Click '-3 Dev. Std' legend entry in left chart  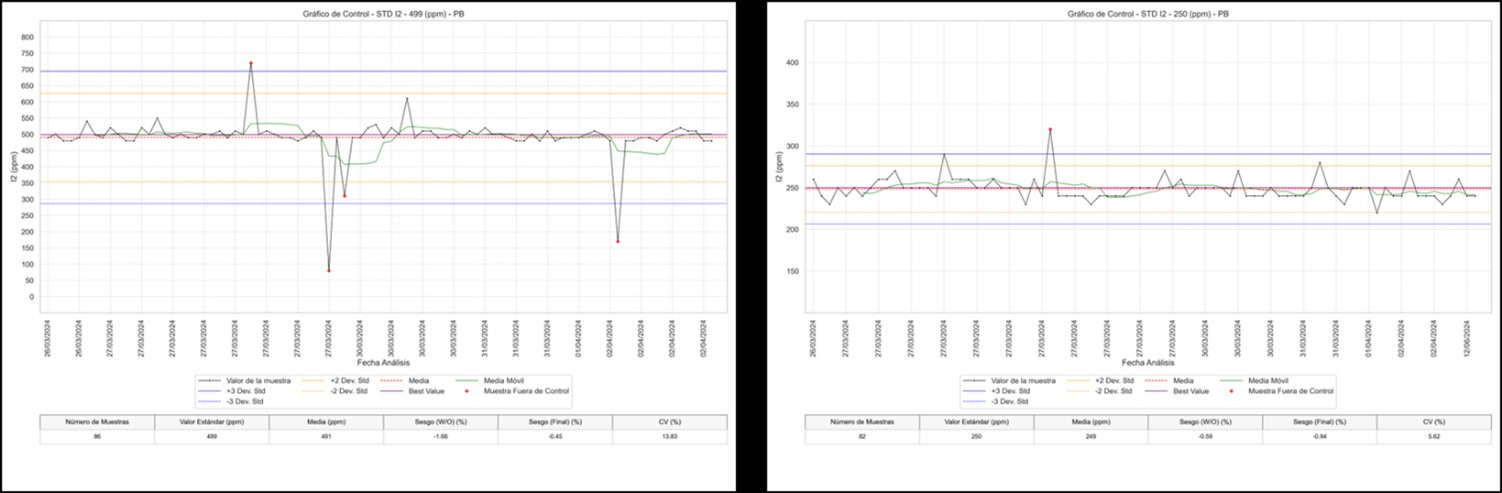[235, 401]
